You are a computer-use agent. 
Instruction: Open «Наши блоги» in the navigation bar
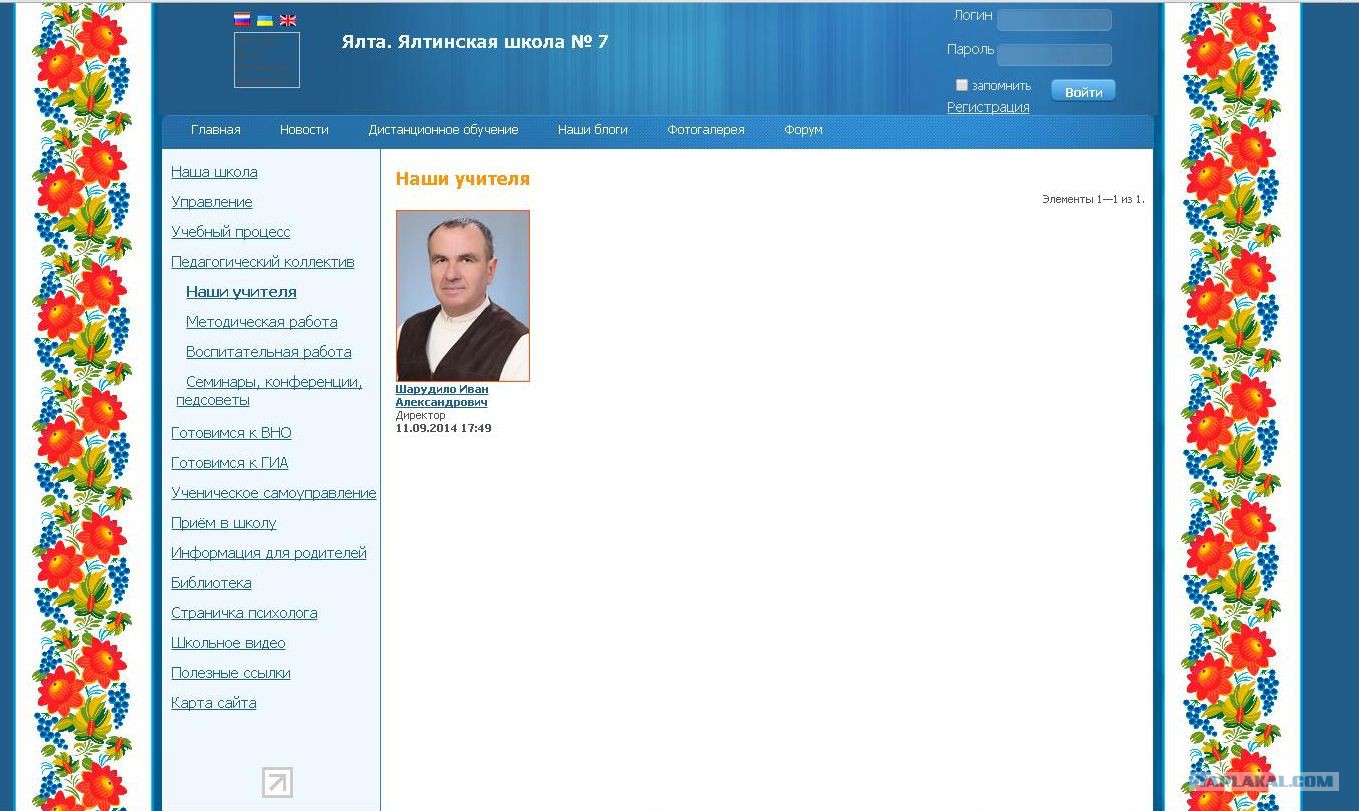593,130
